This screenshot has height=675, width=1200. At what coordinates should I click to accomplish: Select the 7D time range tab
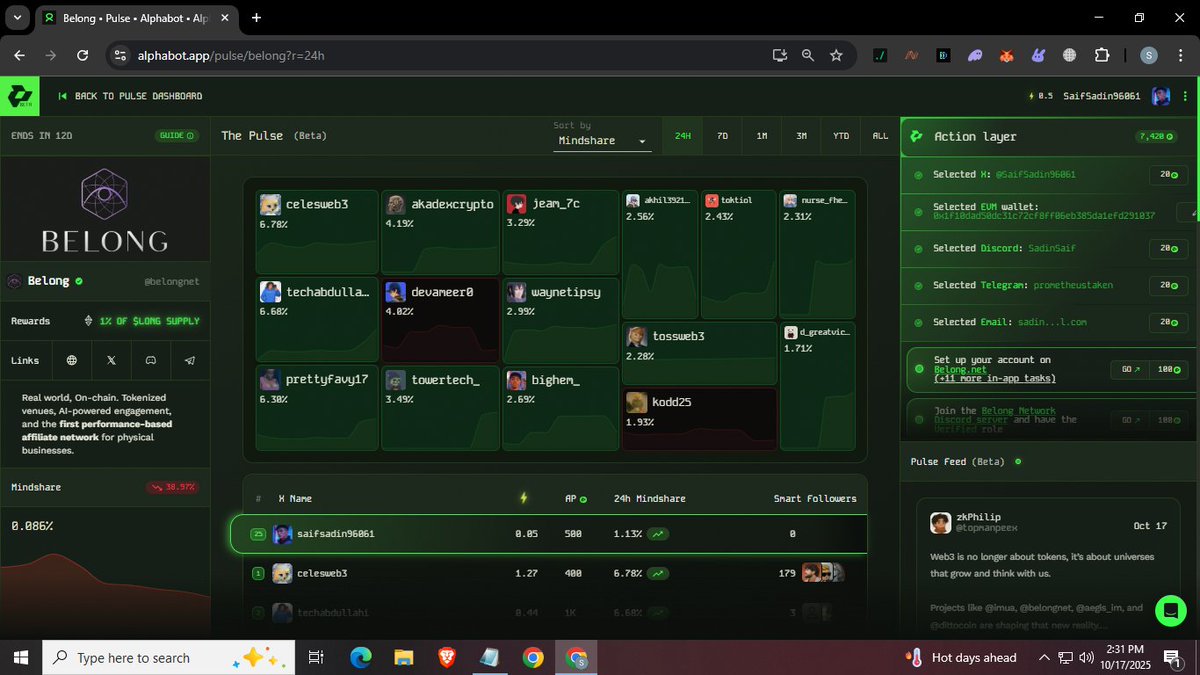click(722, 135)
